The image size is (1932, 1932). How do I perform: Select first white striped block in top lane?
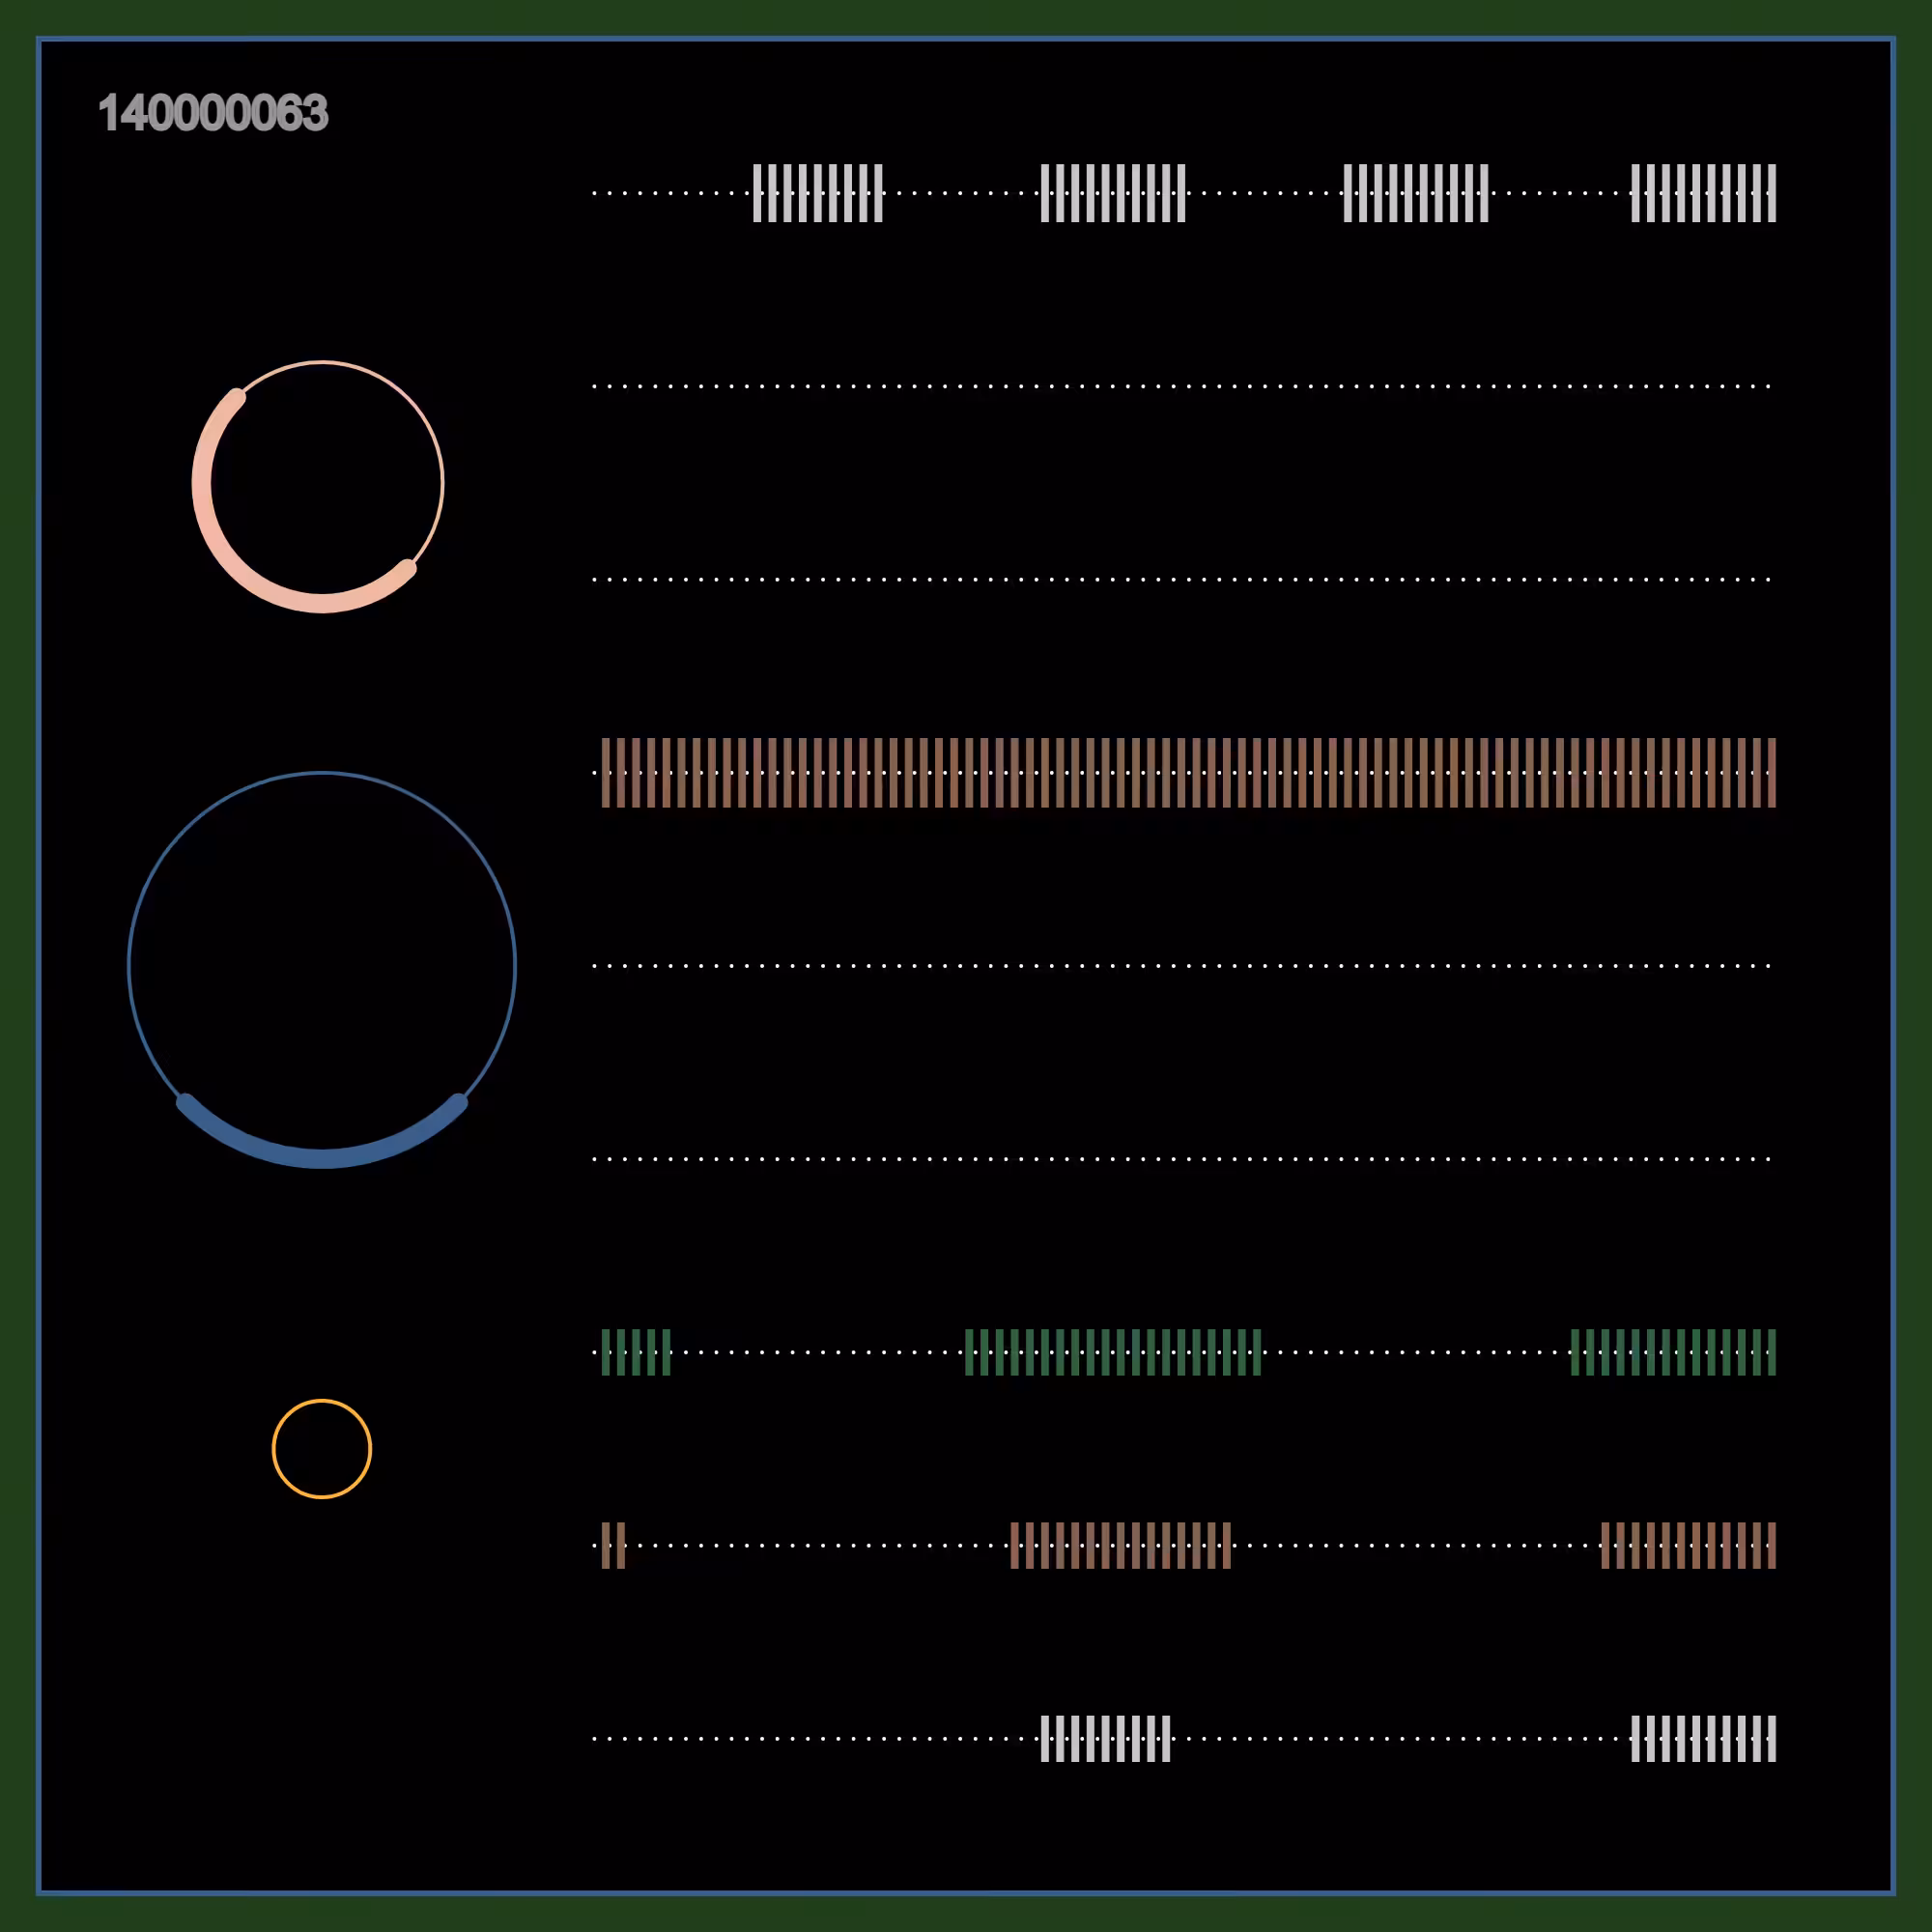(818, 193)
